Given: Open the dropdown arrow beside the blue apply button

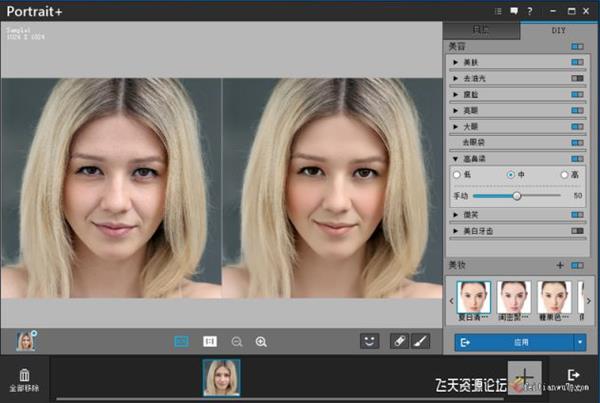Looking at the screenshot, I should tap(580, 342).
